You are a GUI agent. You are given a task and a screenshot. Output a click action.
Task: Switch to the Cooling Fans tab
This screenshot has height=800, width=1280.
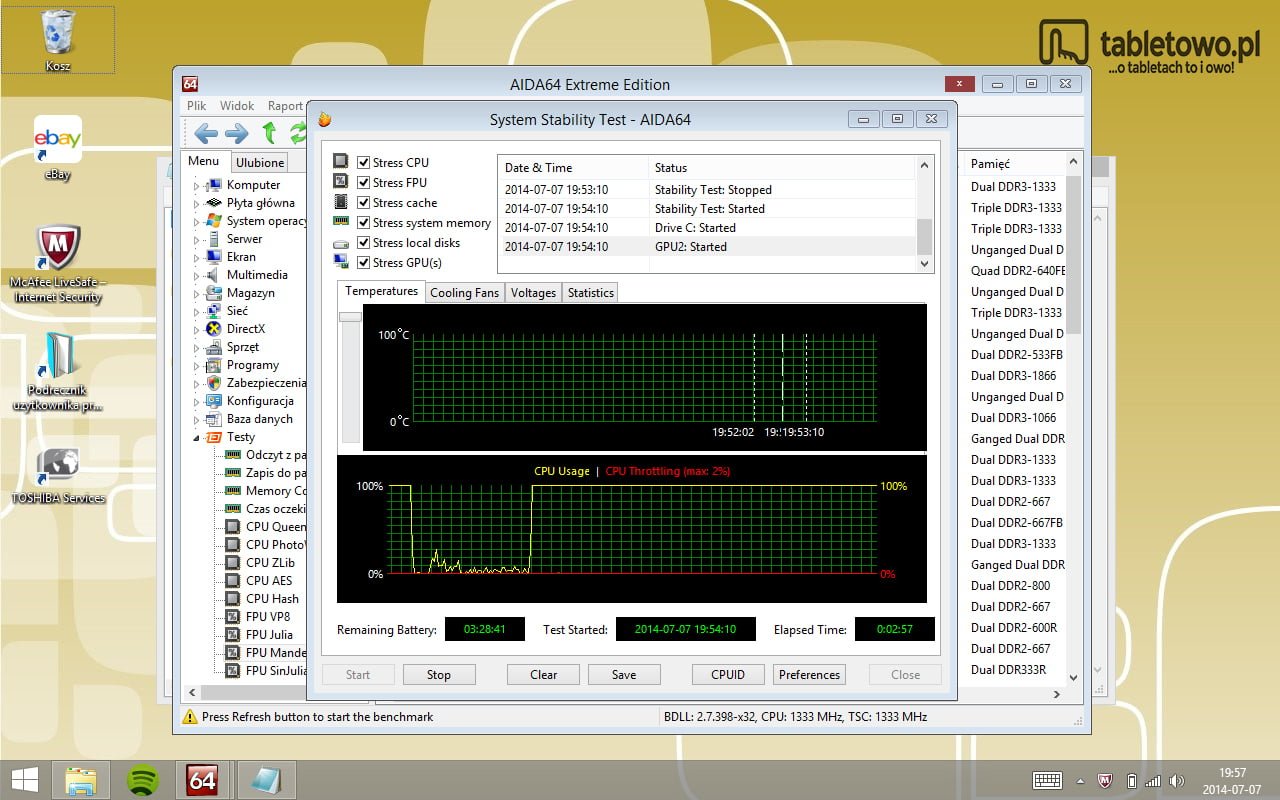coord(464,292)
